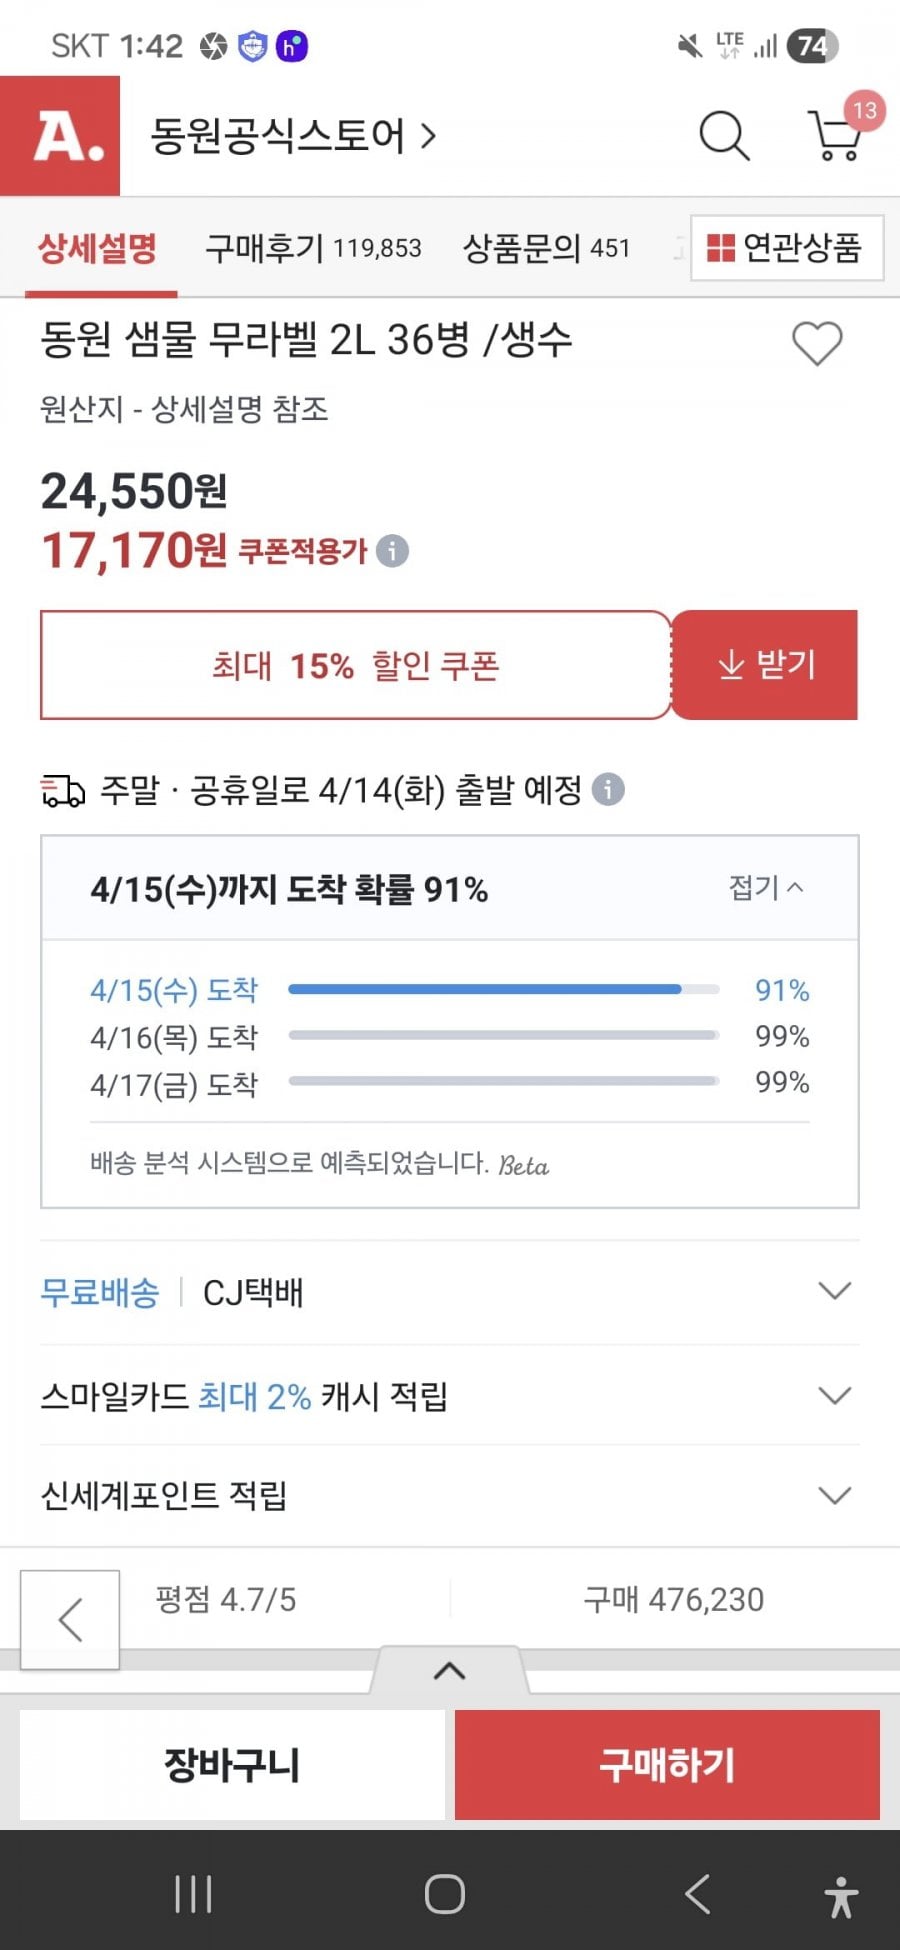Tap the heart wishlist icon
900x1950 pixels.
coord(817,344)
